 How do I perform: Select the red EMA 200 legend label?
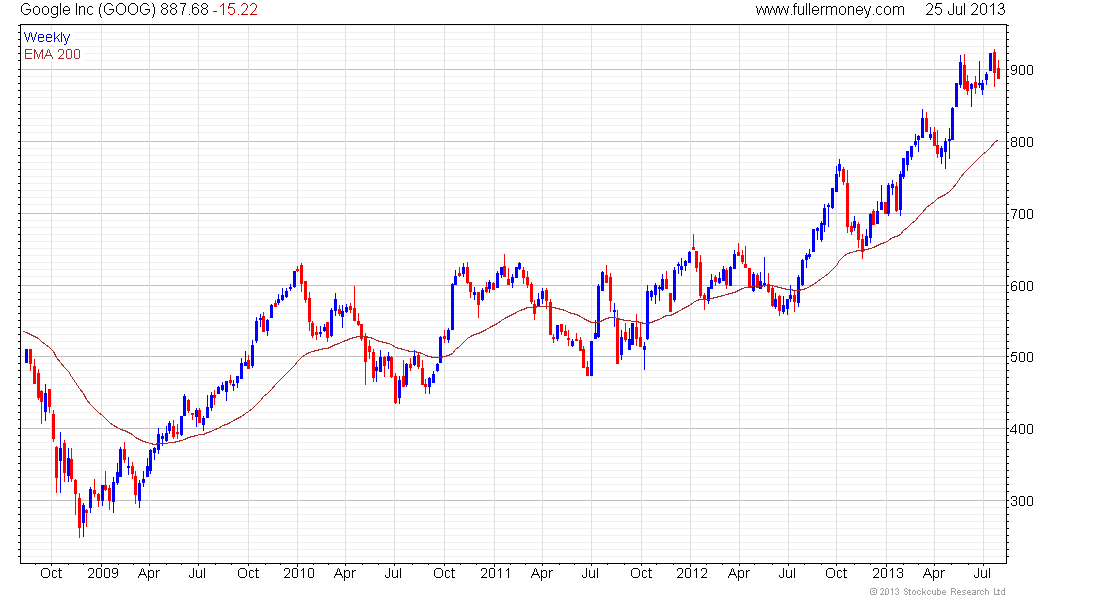(x=52, y=54)
